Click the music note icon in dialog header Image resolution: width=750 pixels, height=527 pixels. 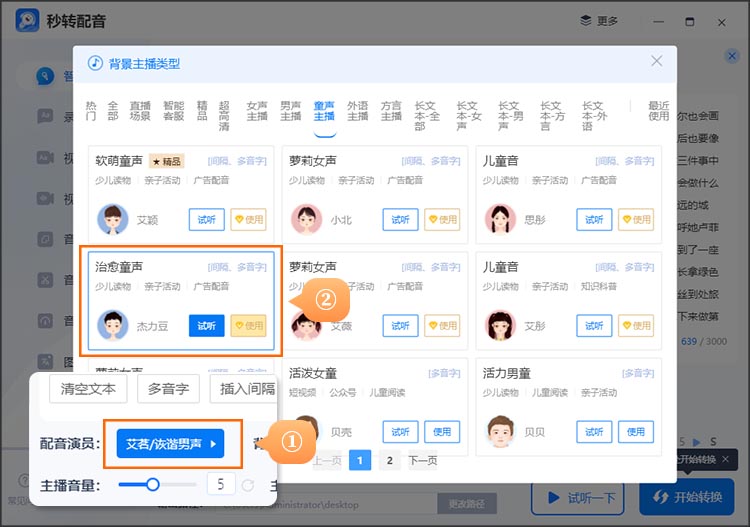pos(95,63)
